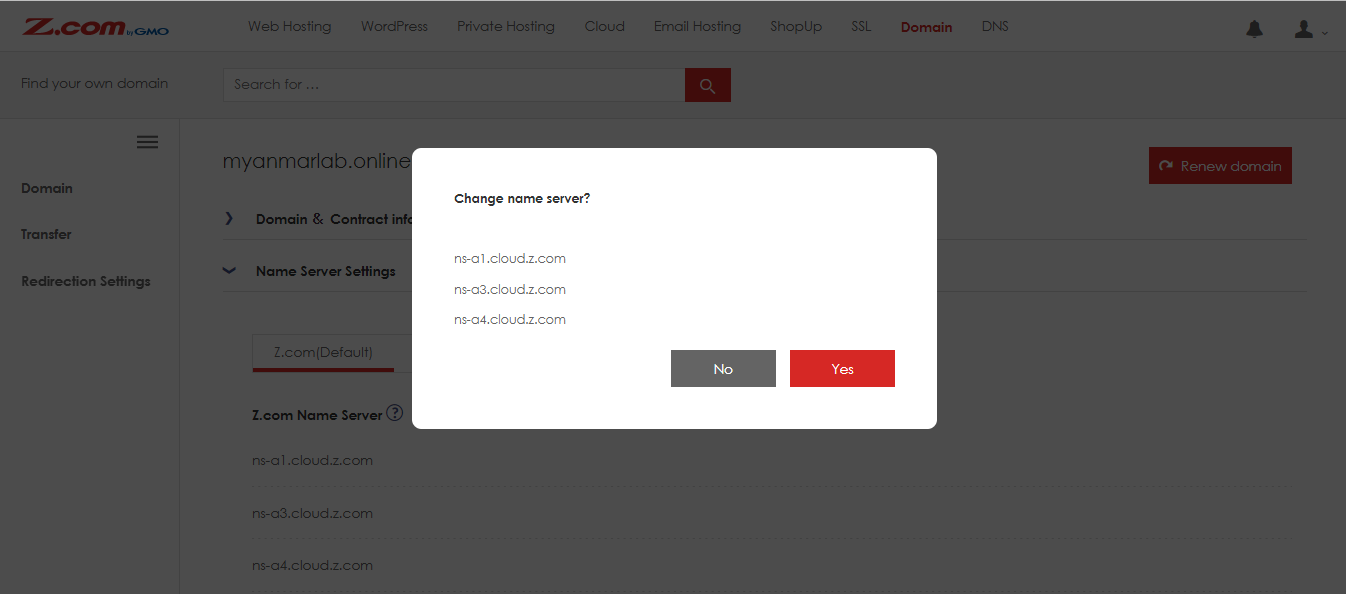
Task: Click the "Find your own domain" label
Action: click(95, 83)
